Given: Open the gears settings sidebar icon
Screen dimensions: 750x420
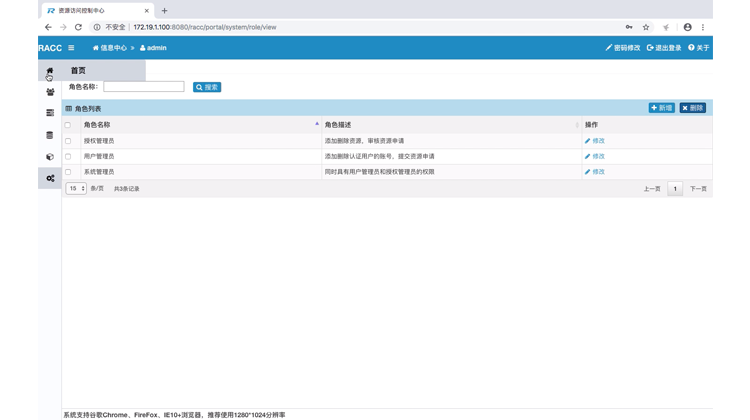Looking at the screenshot, I should [50, 178].
